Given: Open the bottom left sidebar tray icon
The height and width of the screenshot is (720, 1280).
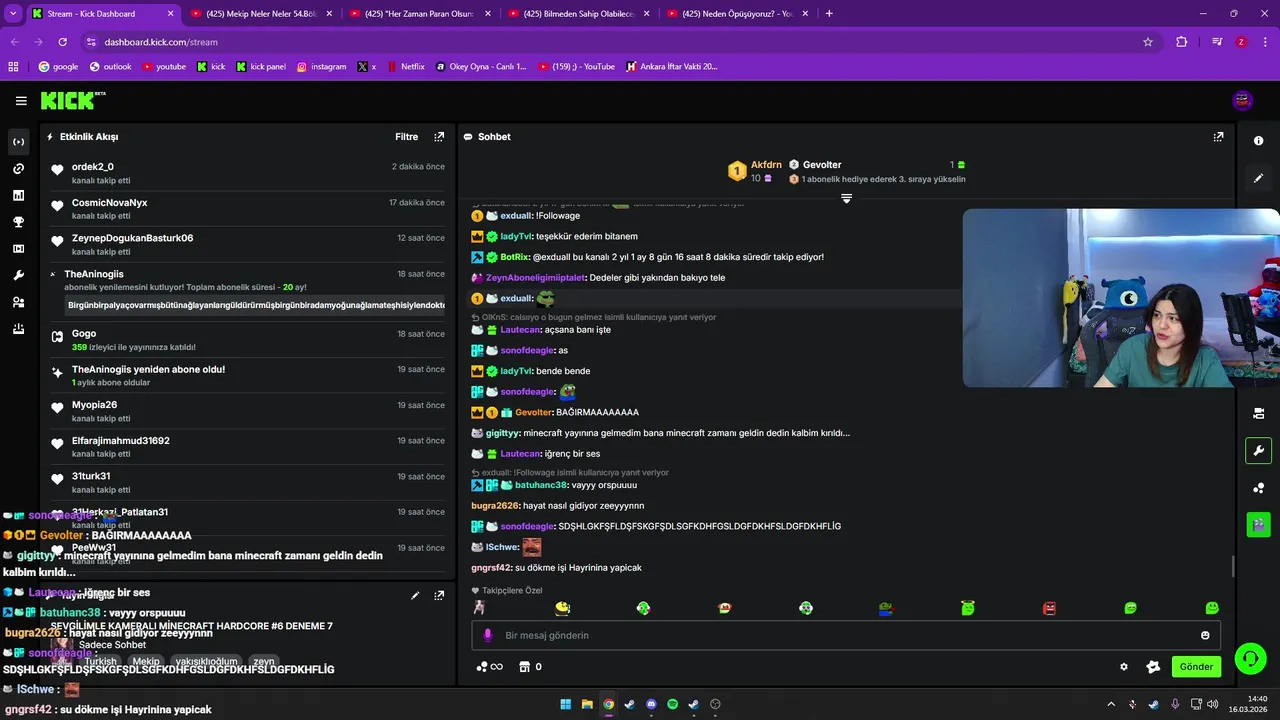Looking at the screenshot, I should [18, 329].
